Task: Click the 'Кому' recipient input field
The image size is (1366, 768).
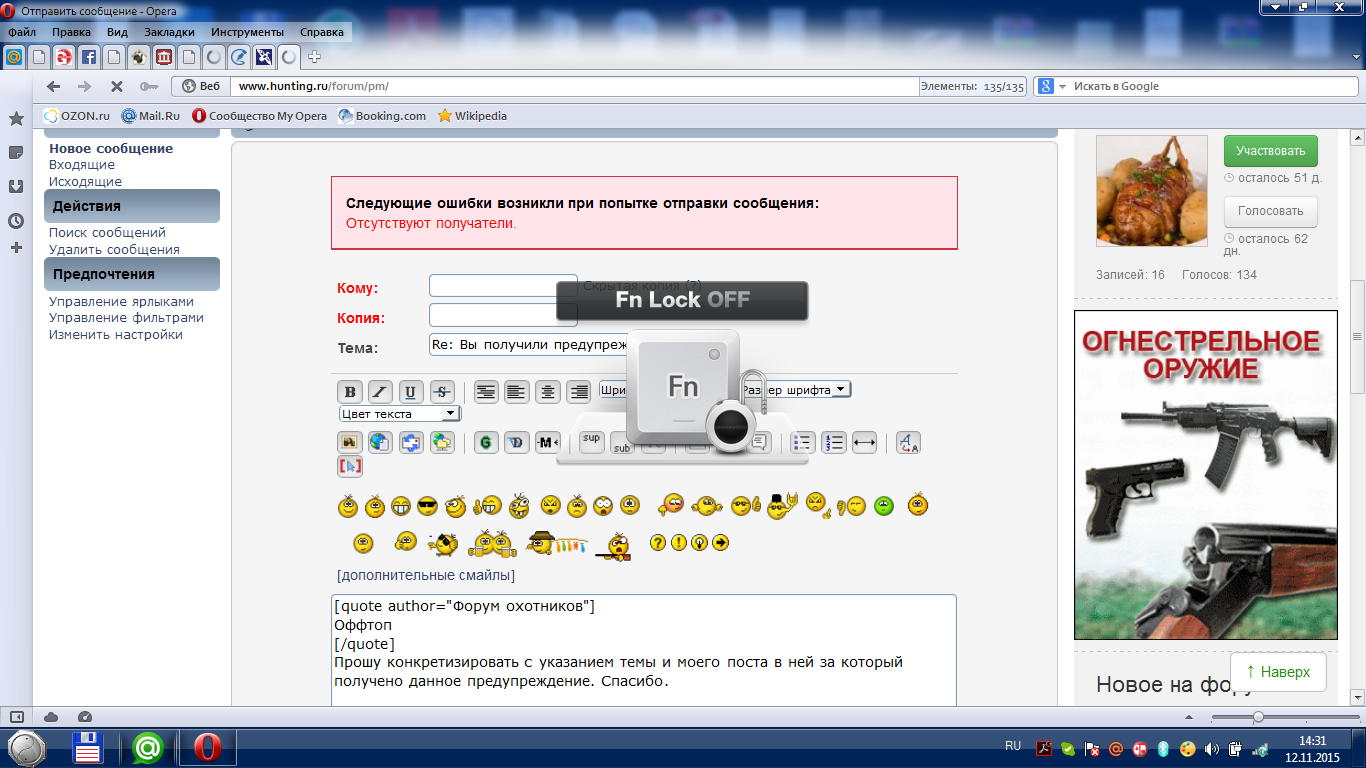Action: tap(503, 286)
